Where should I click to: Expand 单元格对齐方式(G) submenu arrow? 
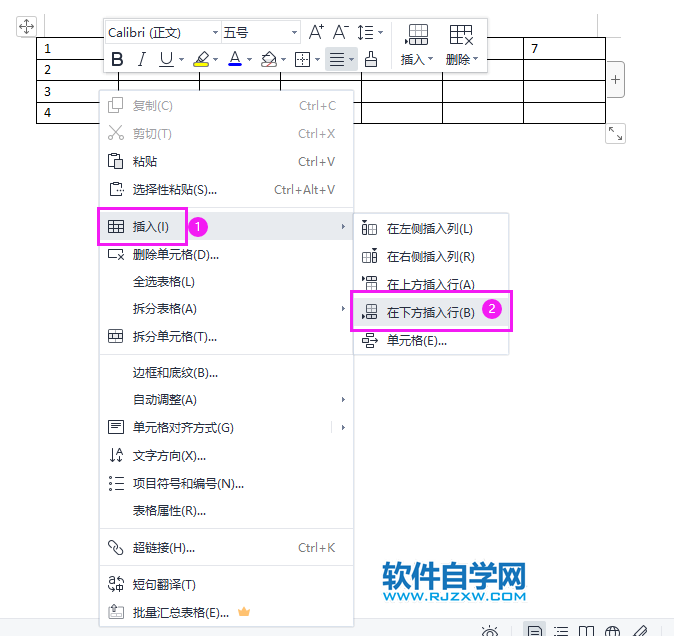(x=343, y=428)
